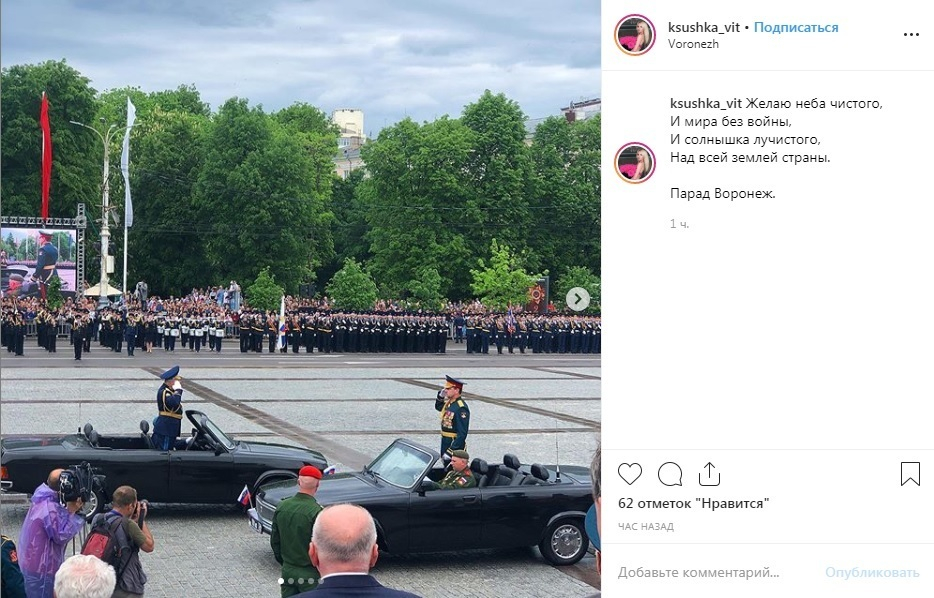Open comments via speech bubble icon
934x598 pixels.
pyautogui.click(x=670, y=474)
